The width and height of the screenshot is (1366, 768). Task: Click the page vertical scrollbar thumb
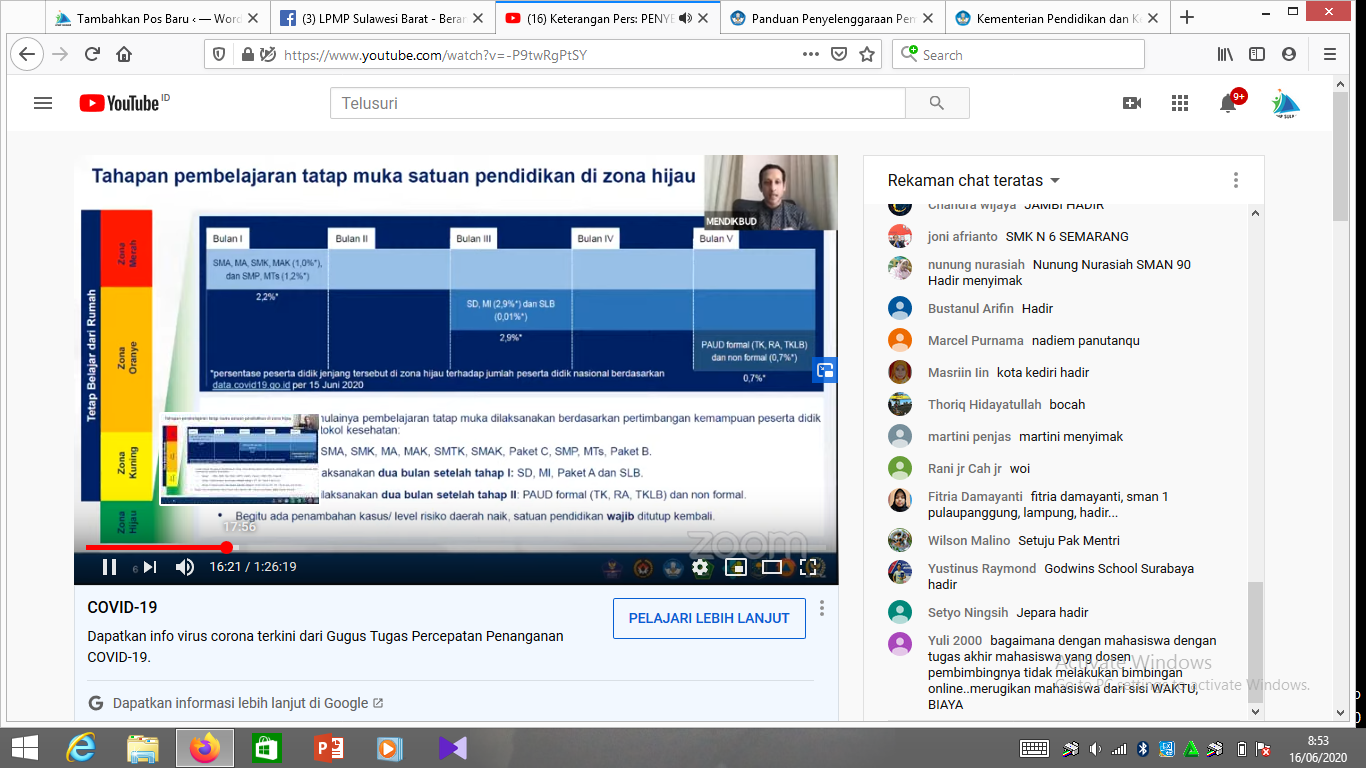(x=1341, y=155)
